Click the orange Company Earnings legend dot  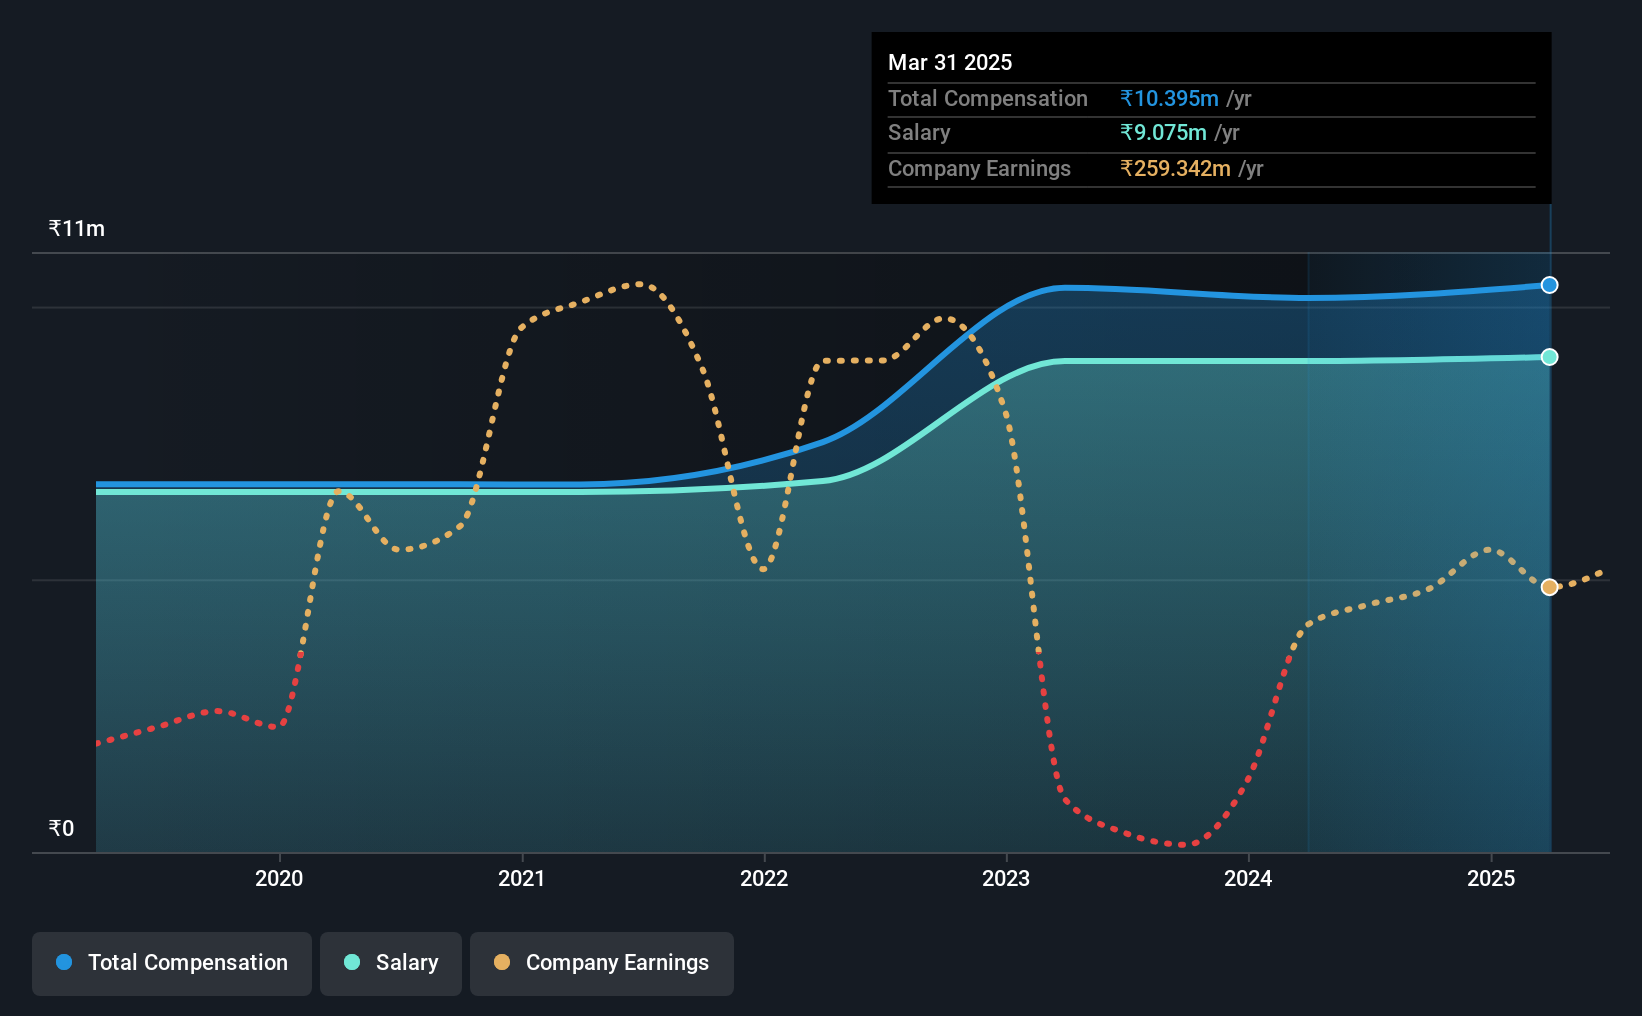[502, 962]
